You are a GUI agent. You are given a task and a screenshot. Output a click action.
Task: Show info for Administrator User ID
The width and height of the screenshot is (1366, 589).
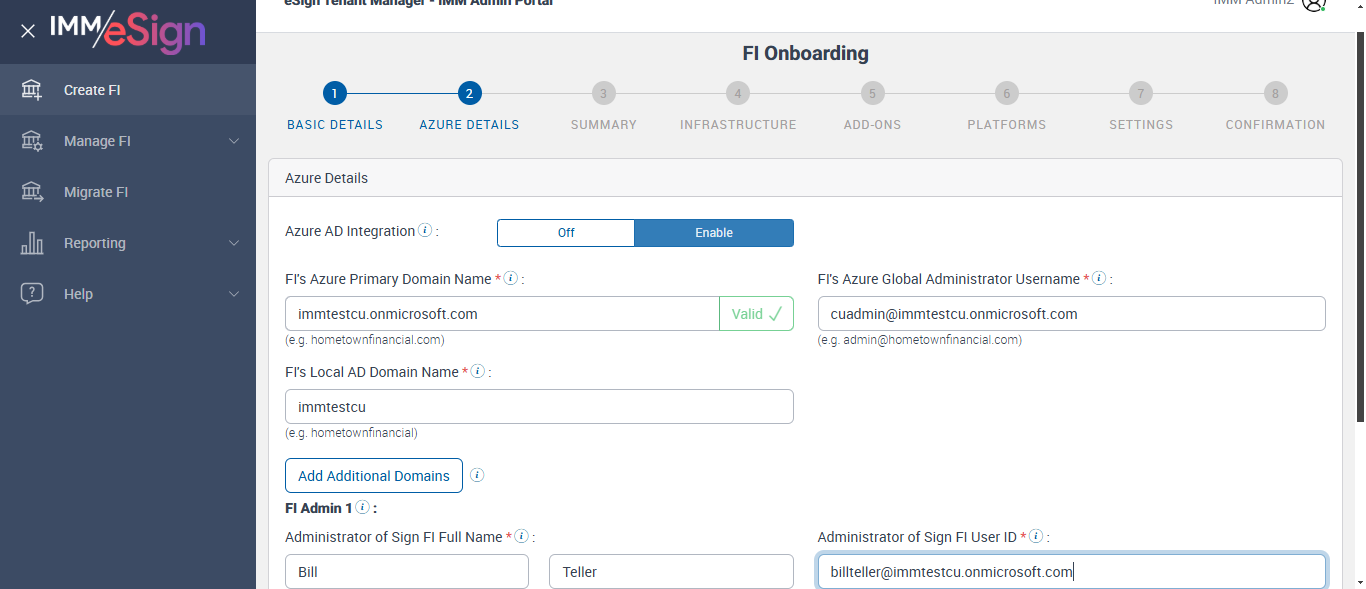(1036, 536)
